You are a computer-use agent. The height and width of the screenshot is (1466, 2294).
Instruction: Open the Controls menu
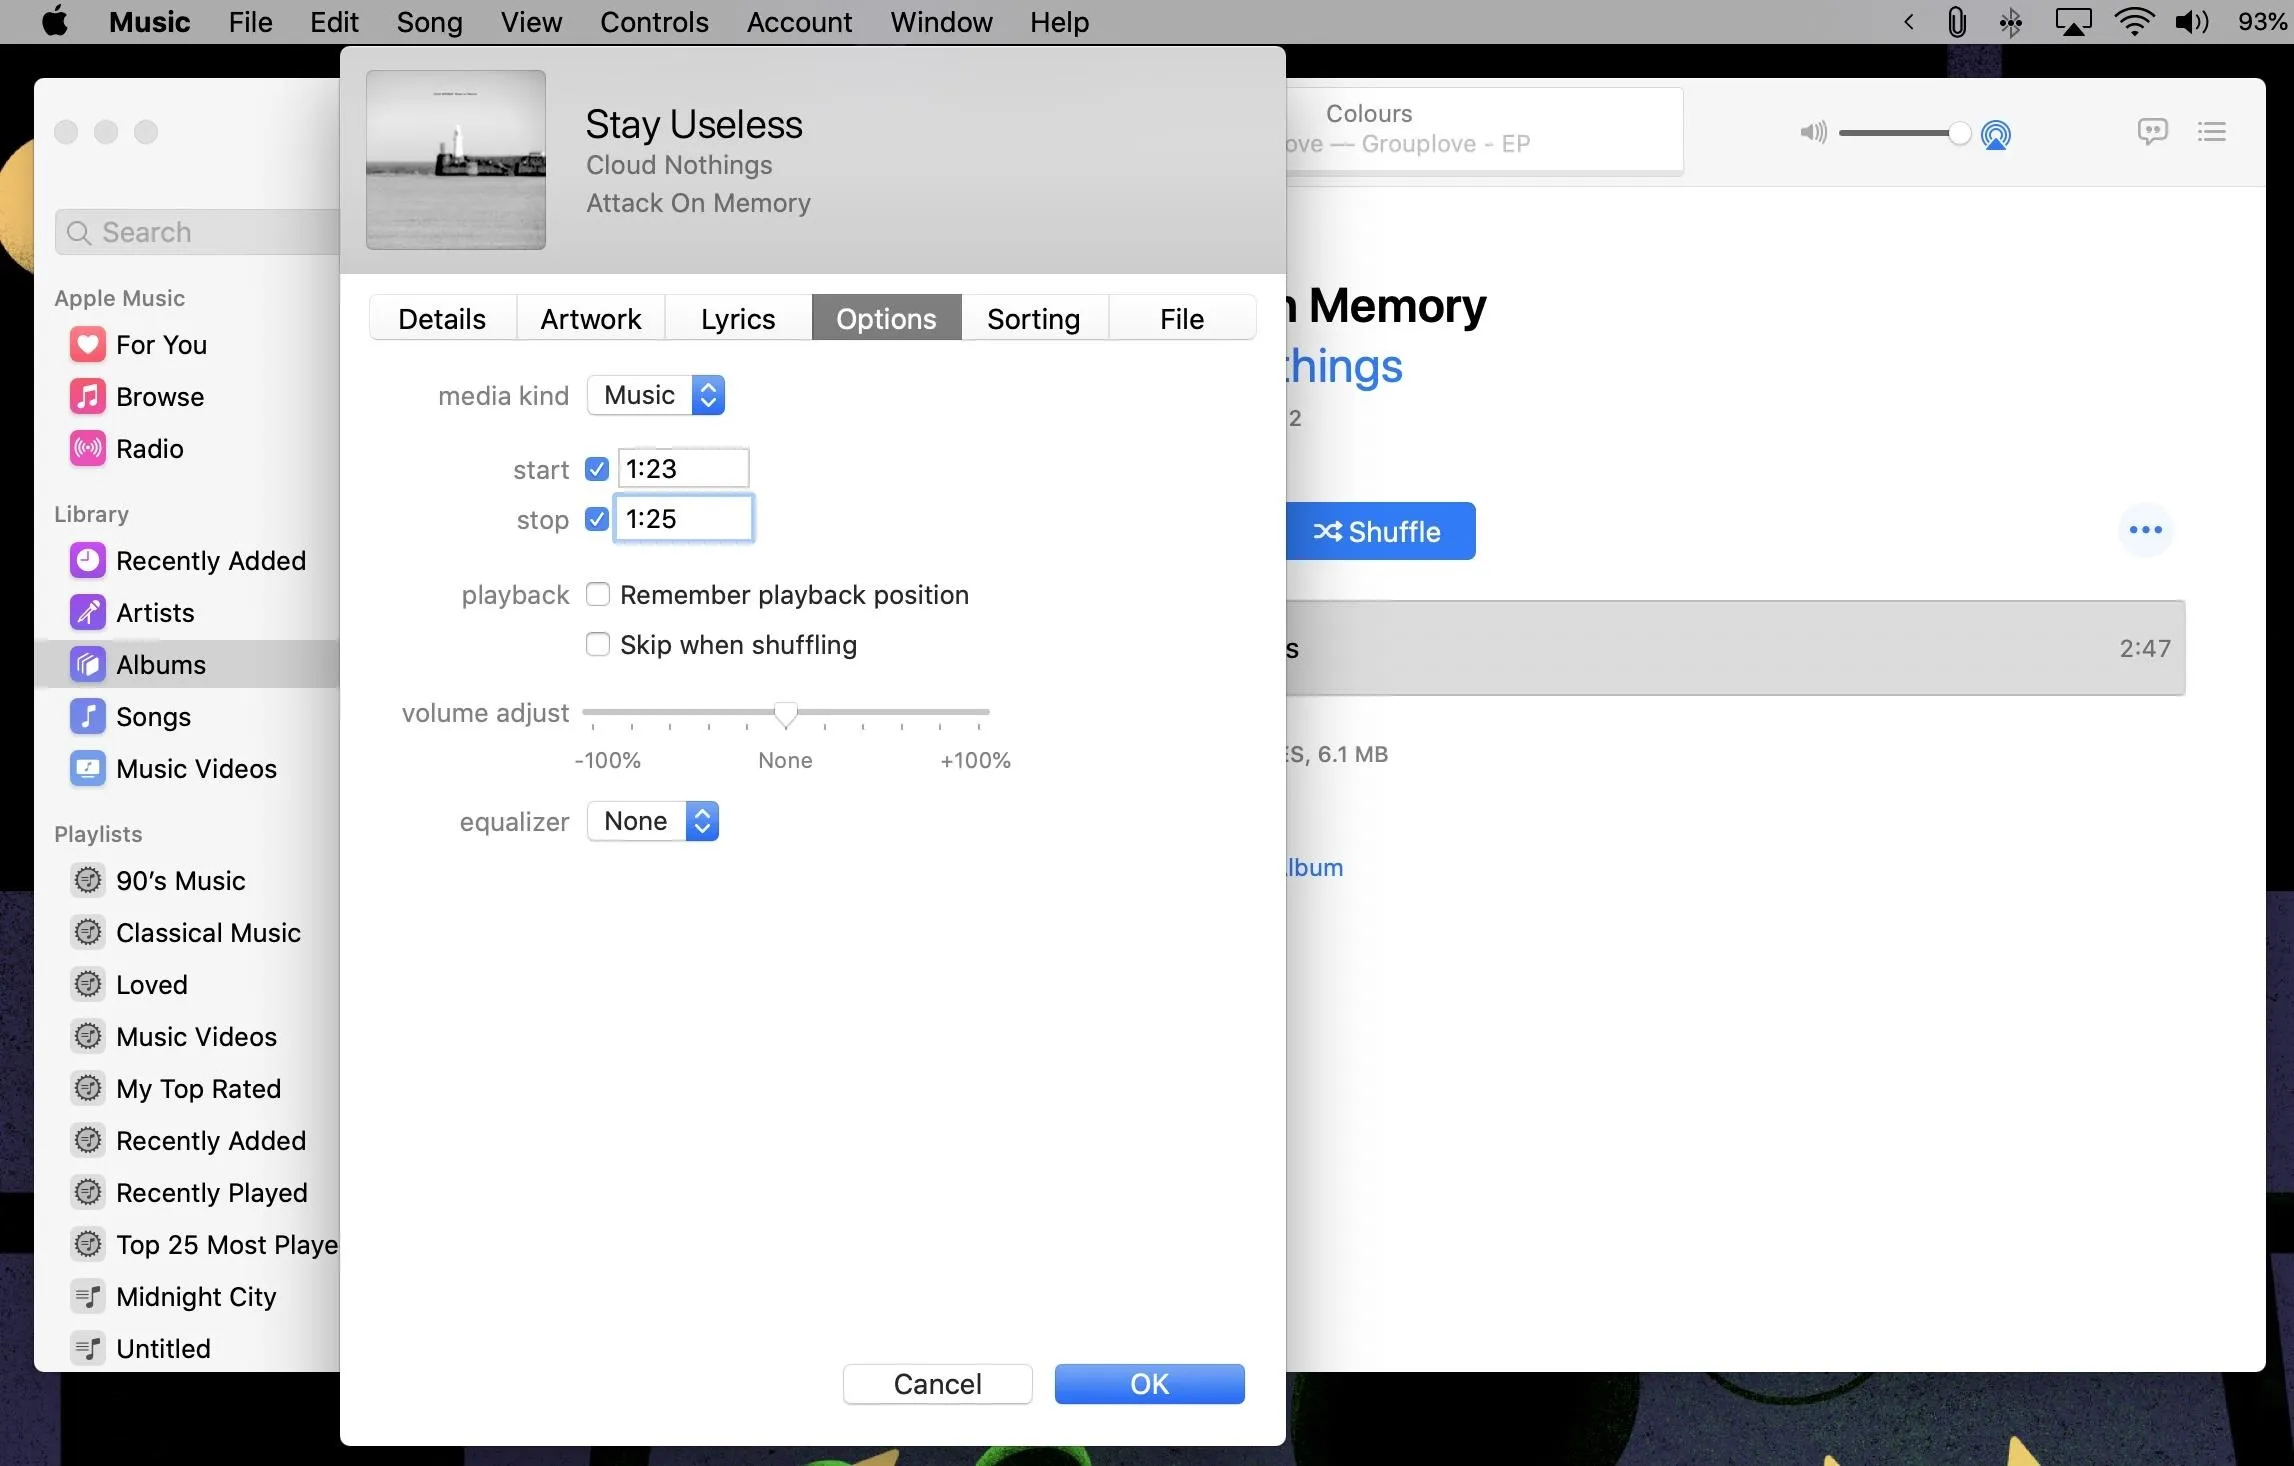pyautogui.click(x=654, y=22)
